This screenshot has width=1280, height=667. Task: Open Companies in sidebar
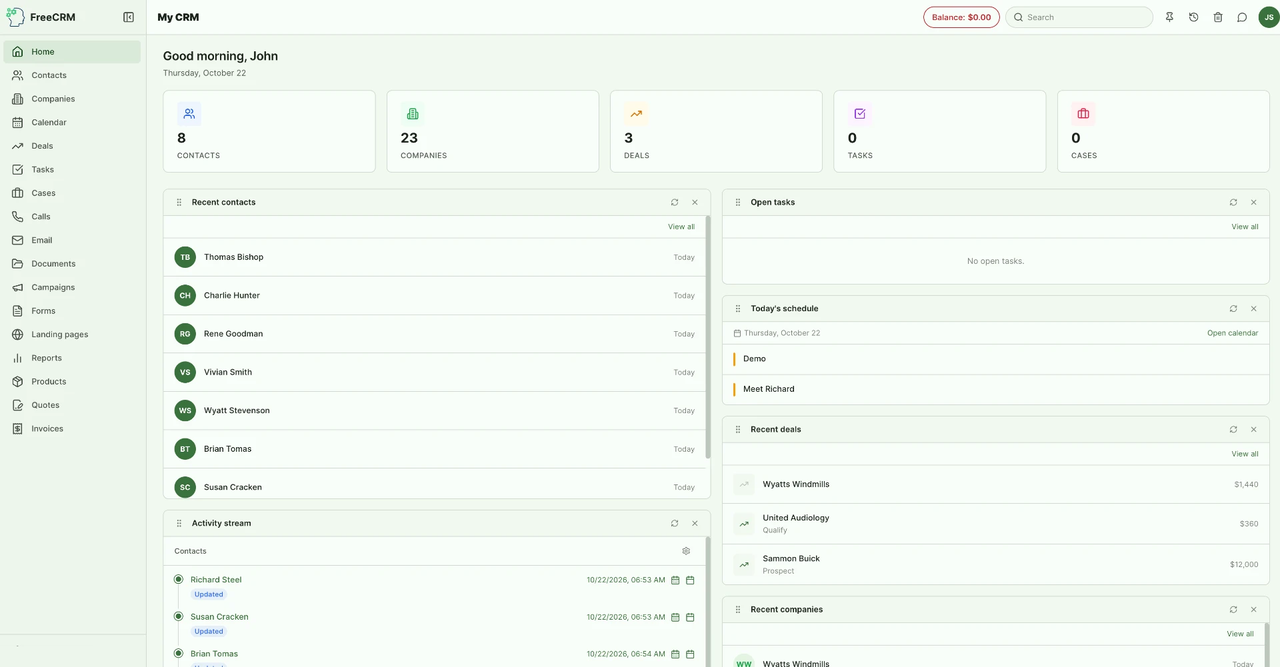click(72, 99)
